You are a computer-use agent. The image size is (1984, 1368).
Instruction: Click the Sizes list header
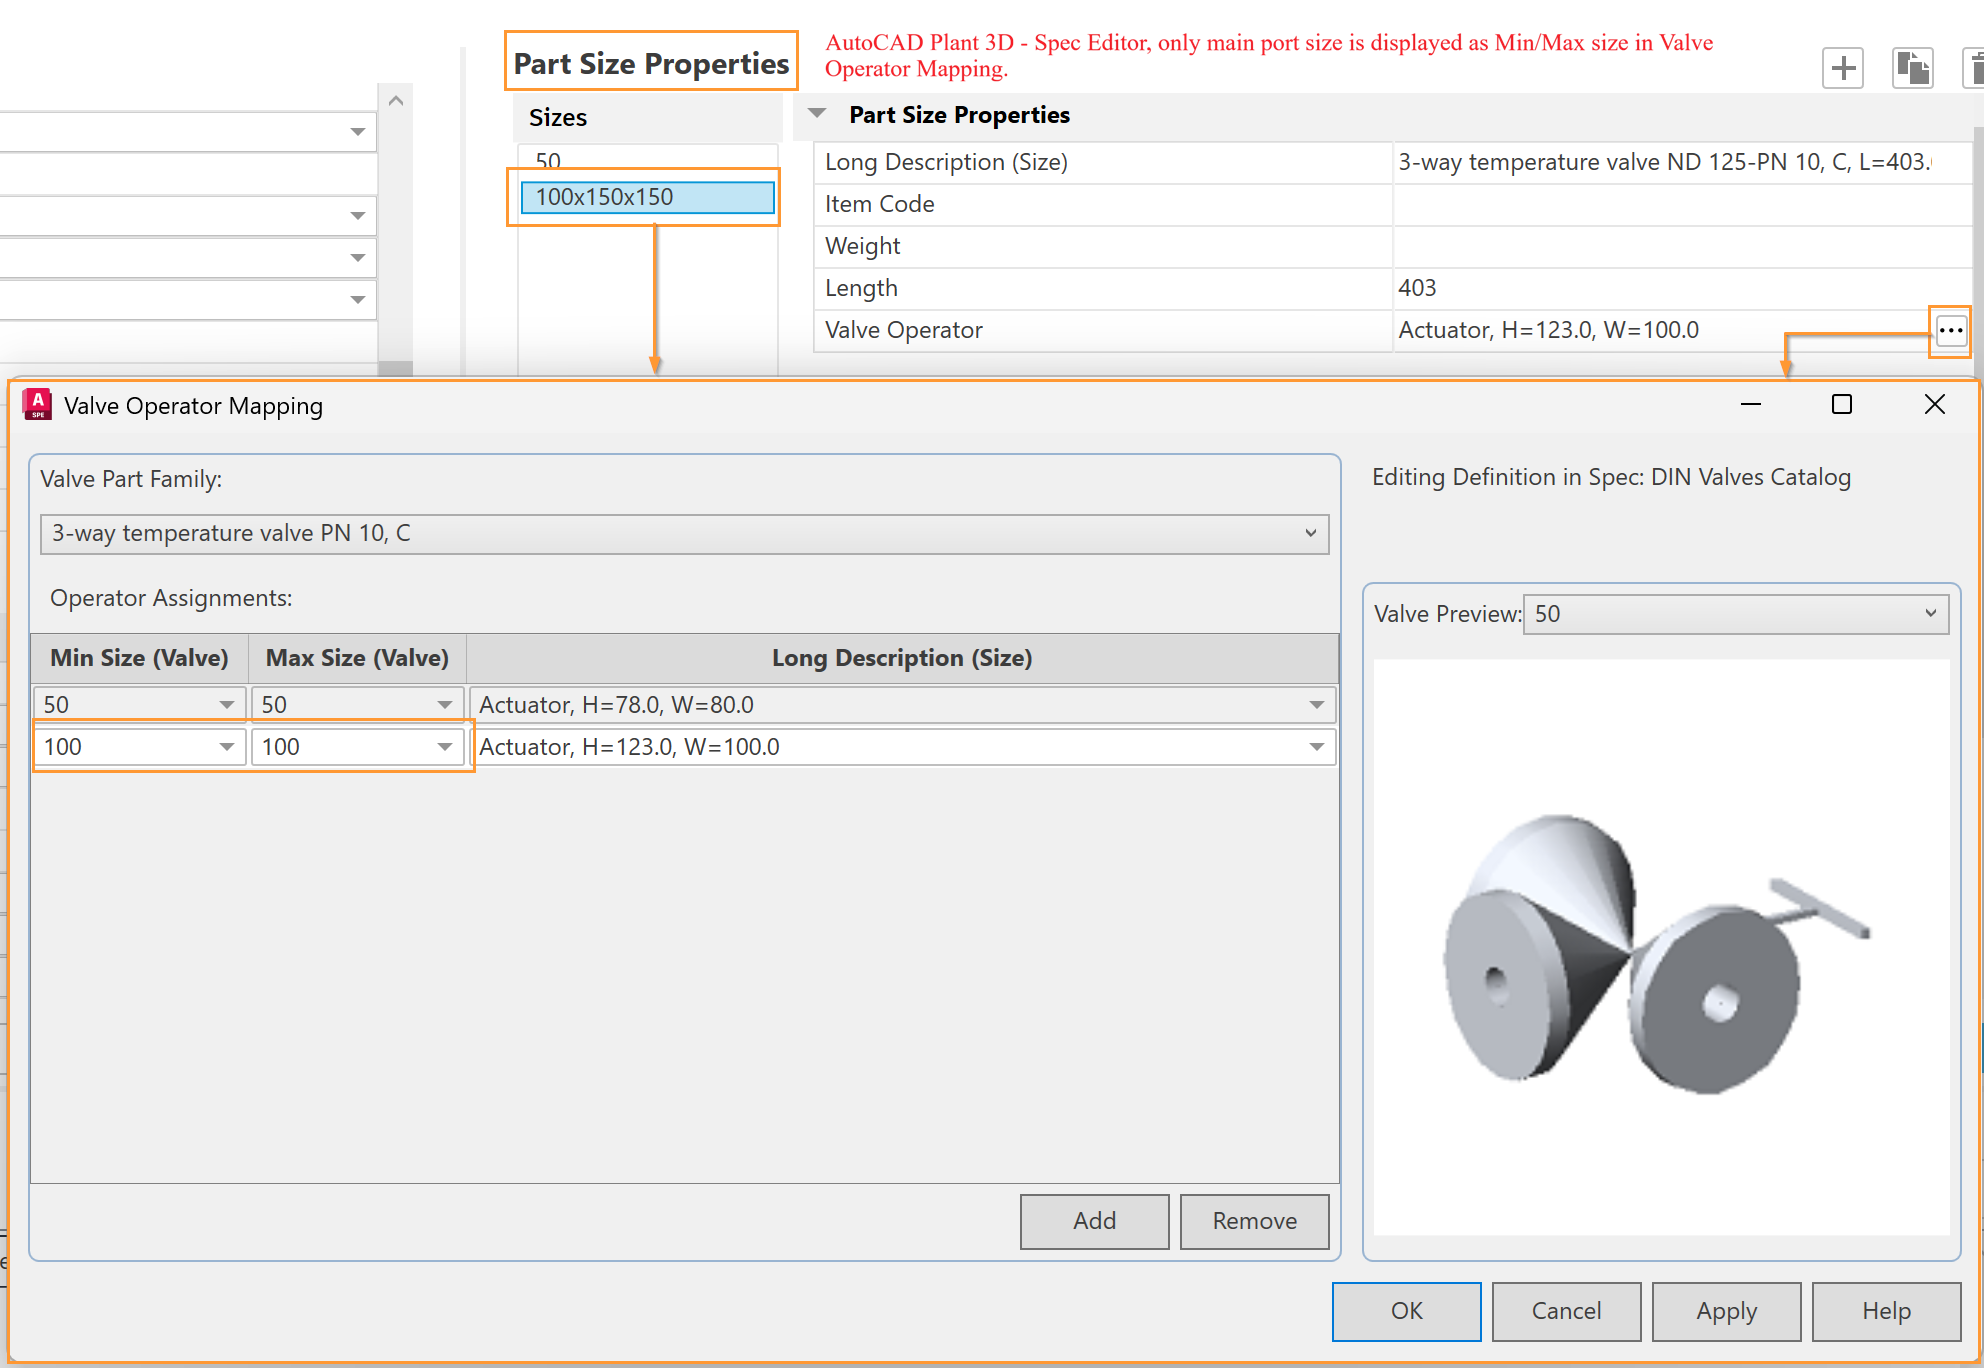coord(647,118)
